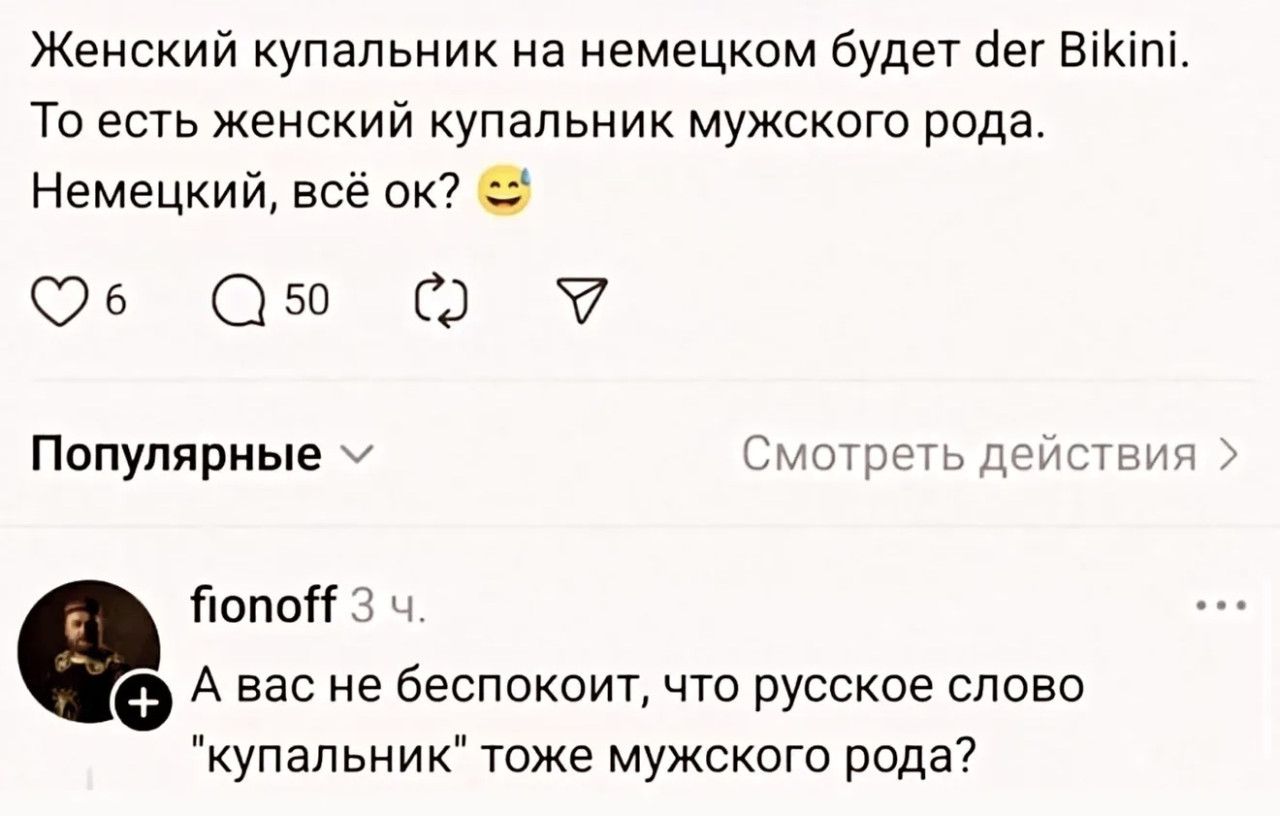Click the reply count number 50

pos(299,296)
